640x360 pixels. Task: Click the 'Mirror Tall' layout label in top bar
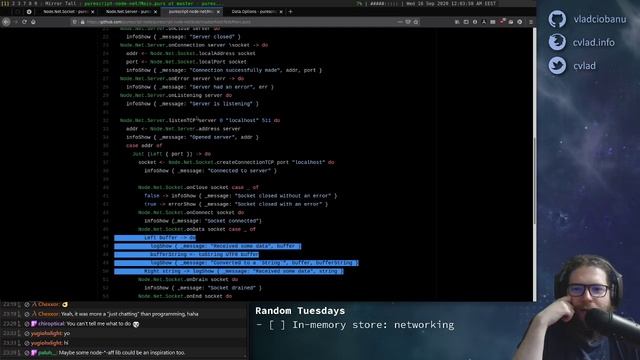pyautogui.click(x=60, y=4)
